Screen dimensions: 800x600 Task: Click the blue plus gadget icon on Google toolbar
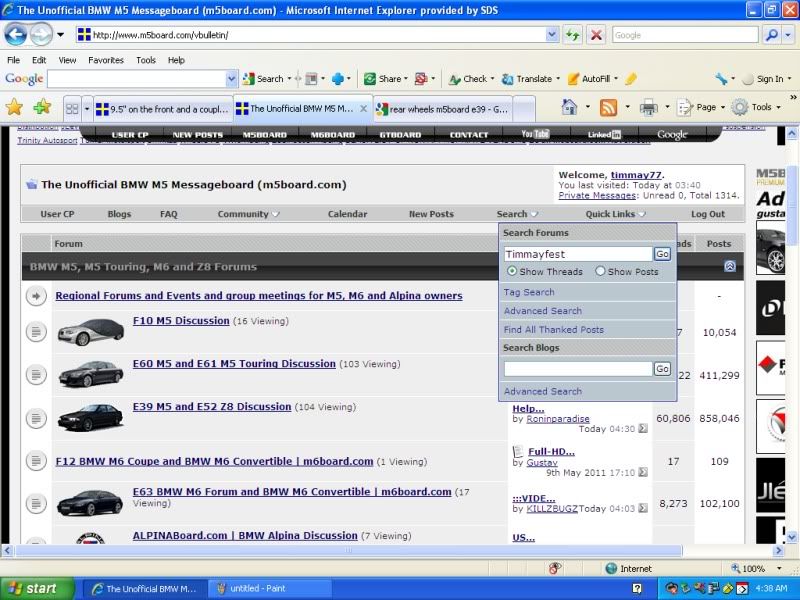click(x=338, y=79)
